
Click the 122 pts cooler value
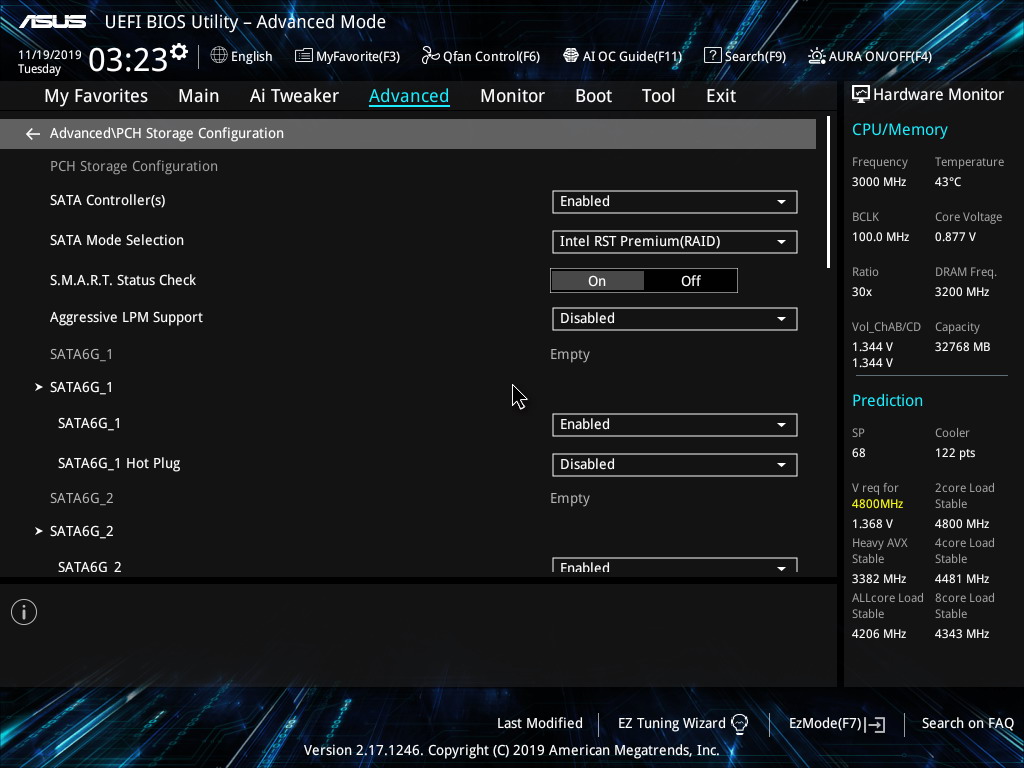pos(955,453)
